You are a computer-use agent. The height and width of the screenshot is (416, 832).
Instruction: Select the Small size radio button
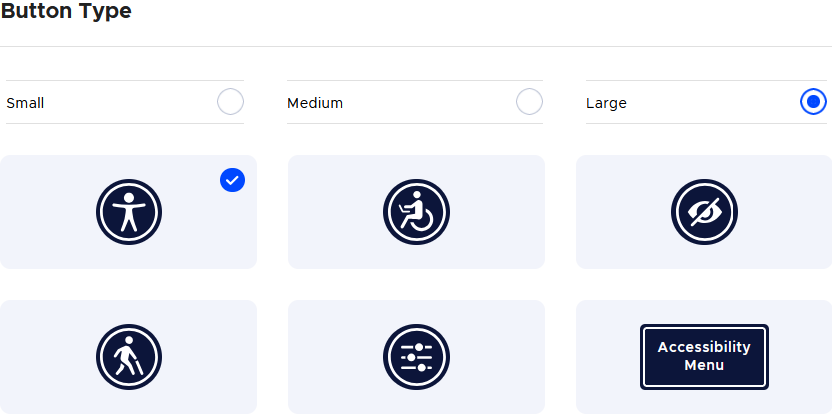click(230, 102)
